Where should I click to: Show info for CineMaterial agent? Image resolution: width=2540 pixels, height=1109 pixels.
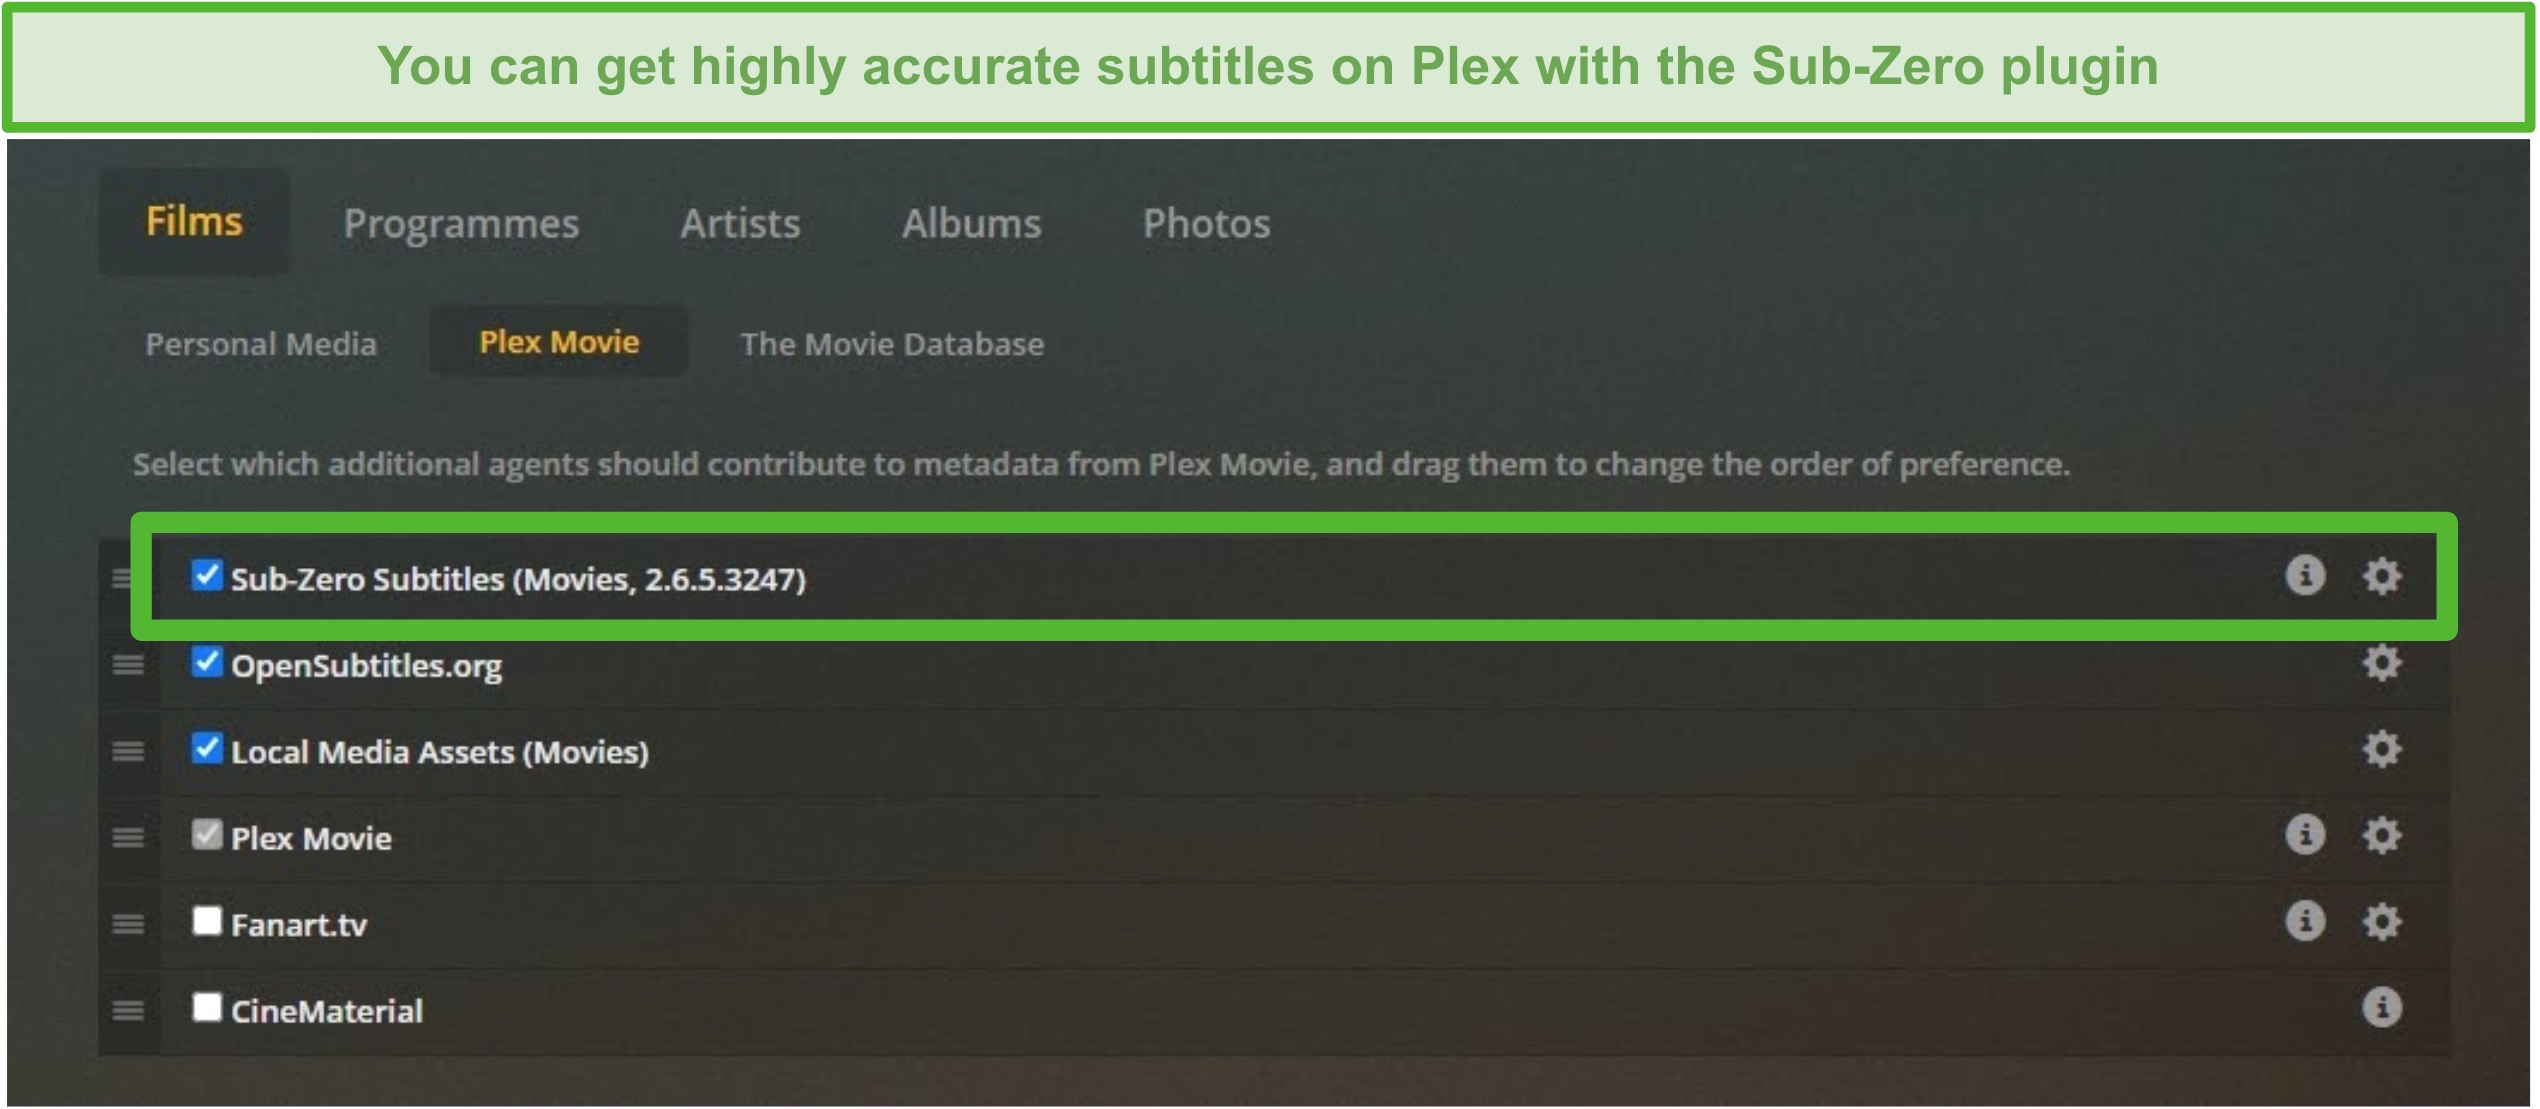pos(2382,1008)
